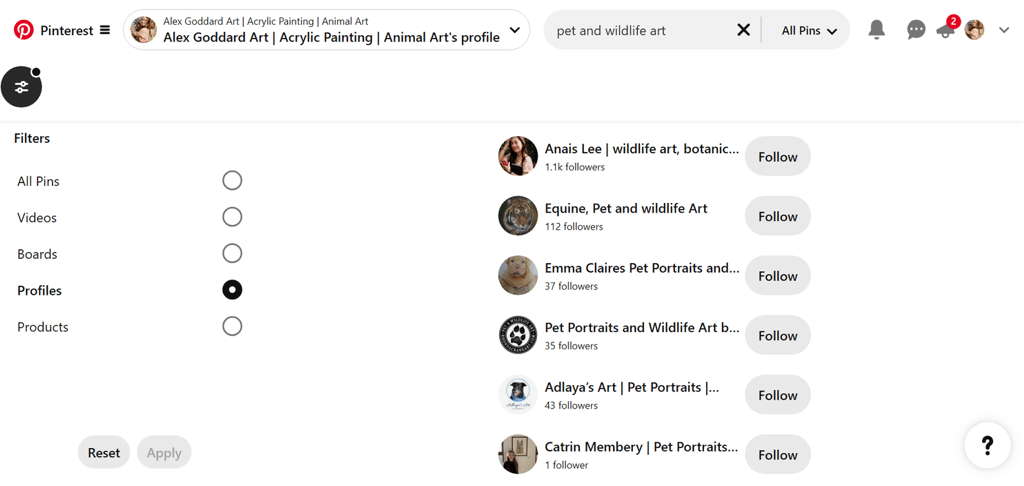Expand the All Pins search dropdown
The image size is (1024, 486).
click(808, 31)
